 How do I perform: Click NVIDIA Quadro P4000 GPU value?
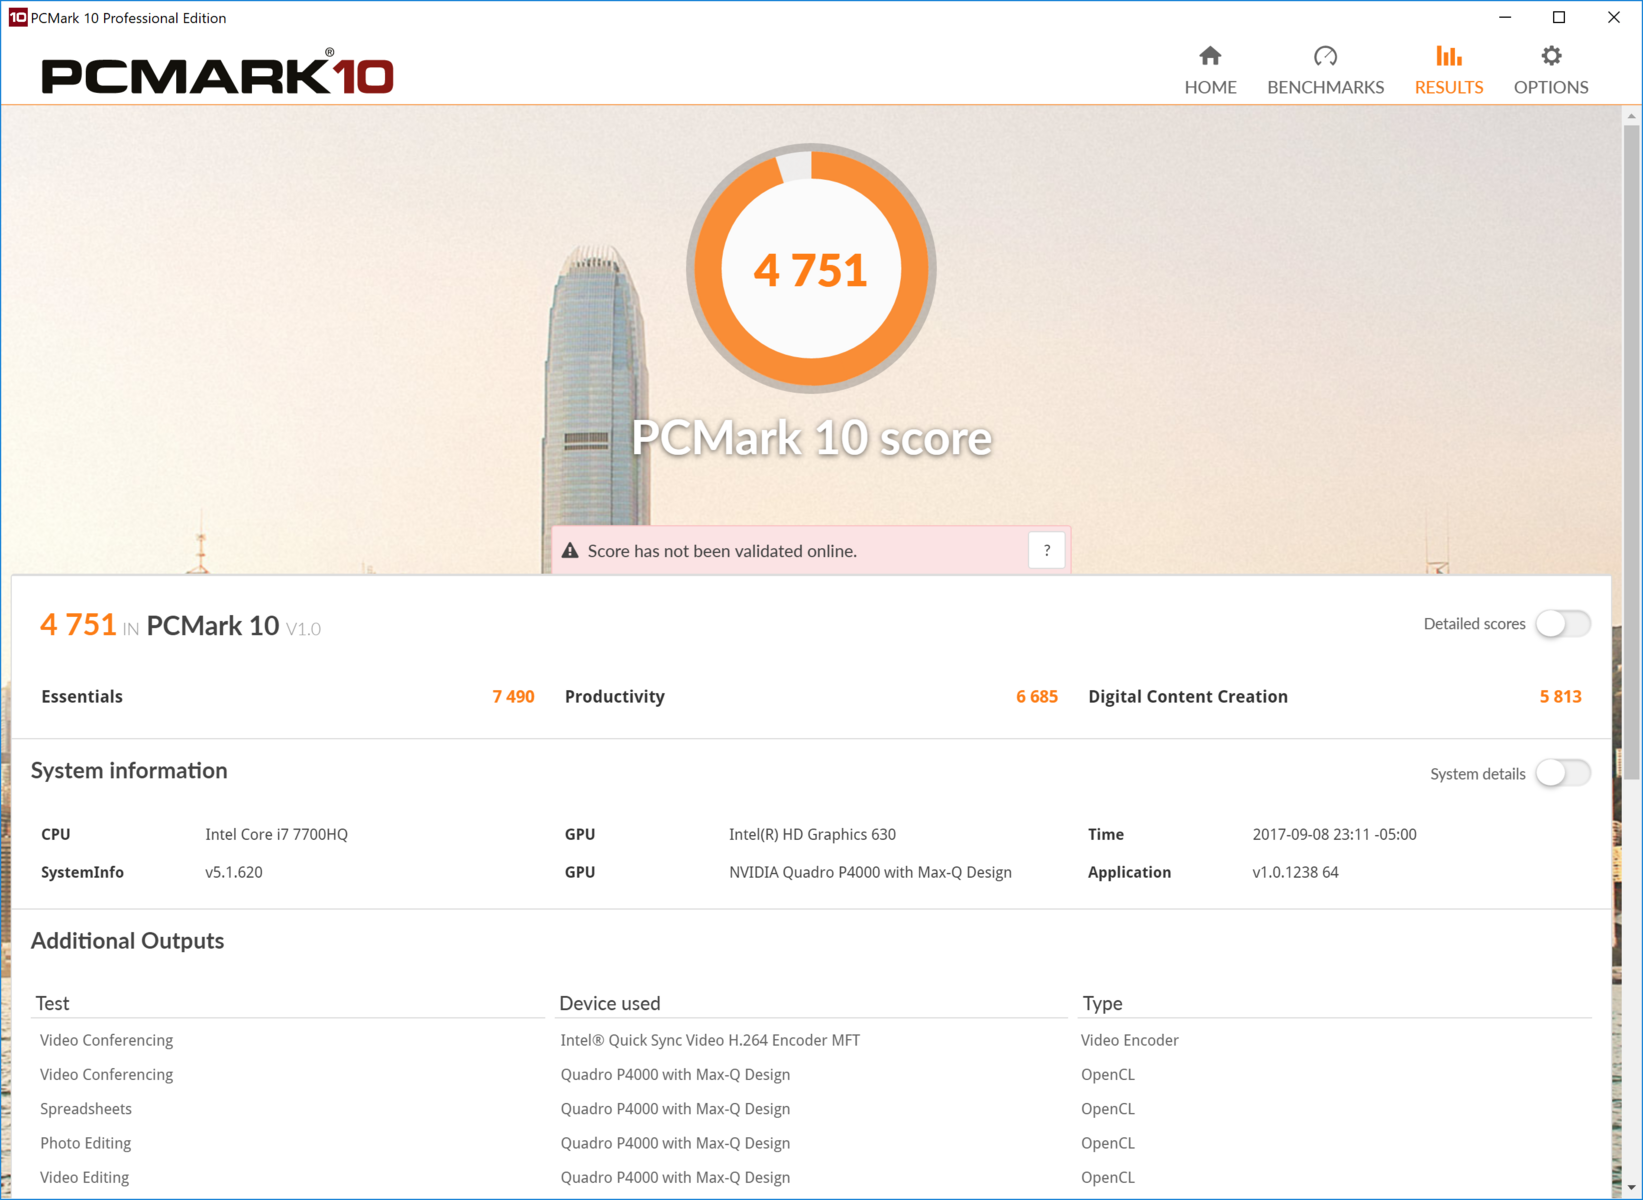tap(870, 872)
